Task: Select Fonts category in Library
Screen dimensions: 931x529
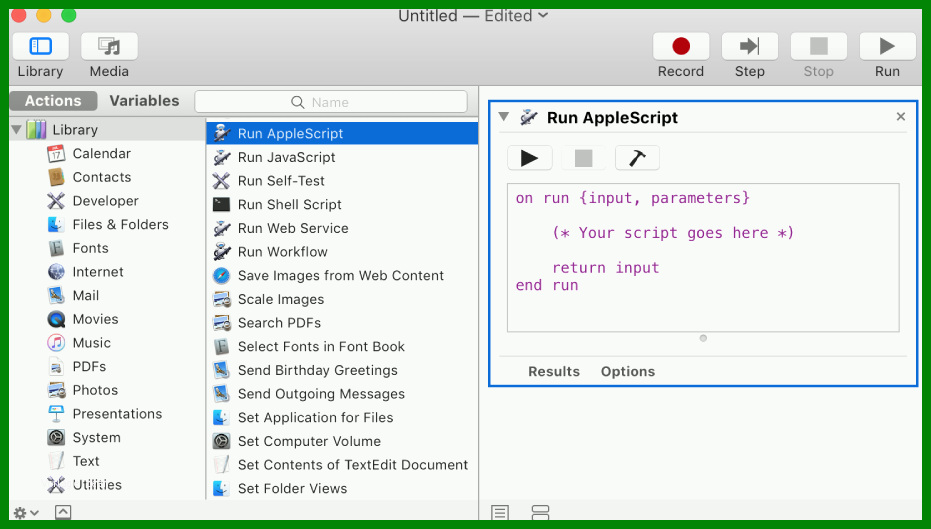Action: tap(90, 248)
